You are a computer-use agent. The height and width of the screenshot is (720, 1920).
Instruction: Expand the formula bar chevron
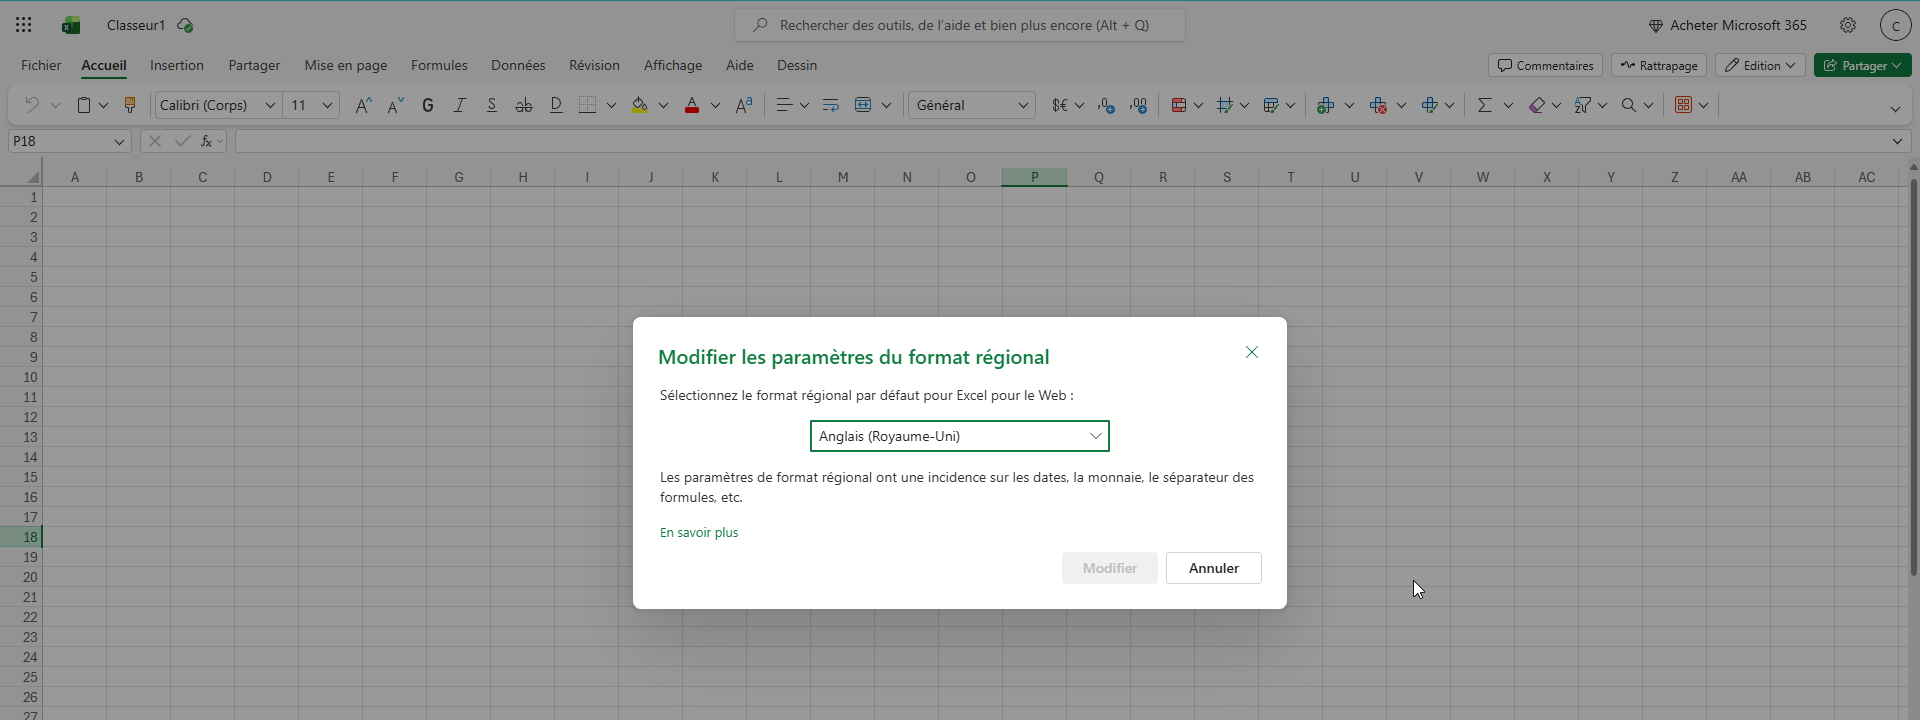pos(1898,142)
